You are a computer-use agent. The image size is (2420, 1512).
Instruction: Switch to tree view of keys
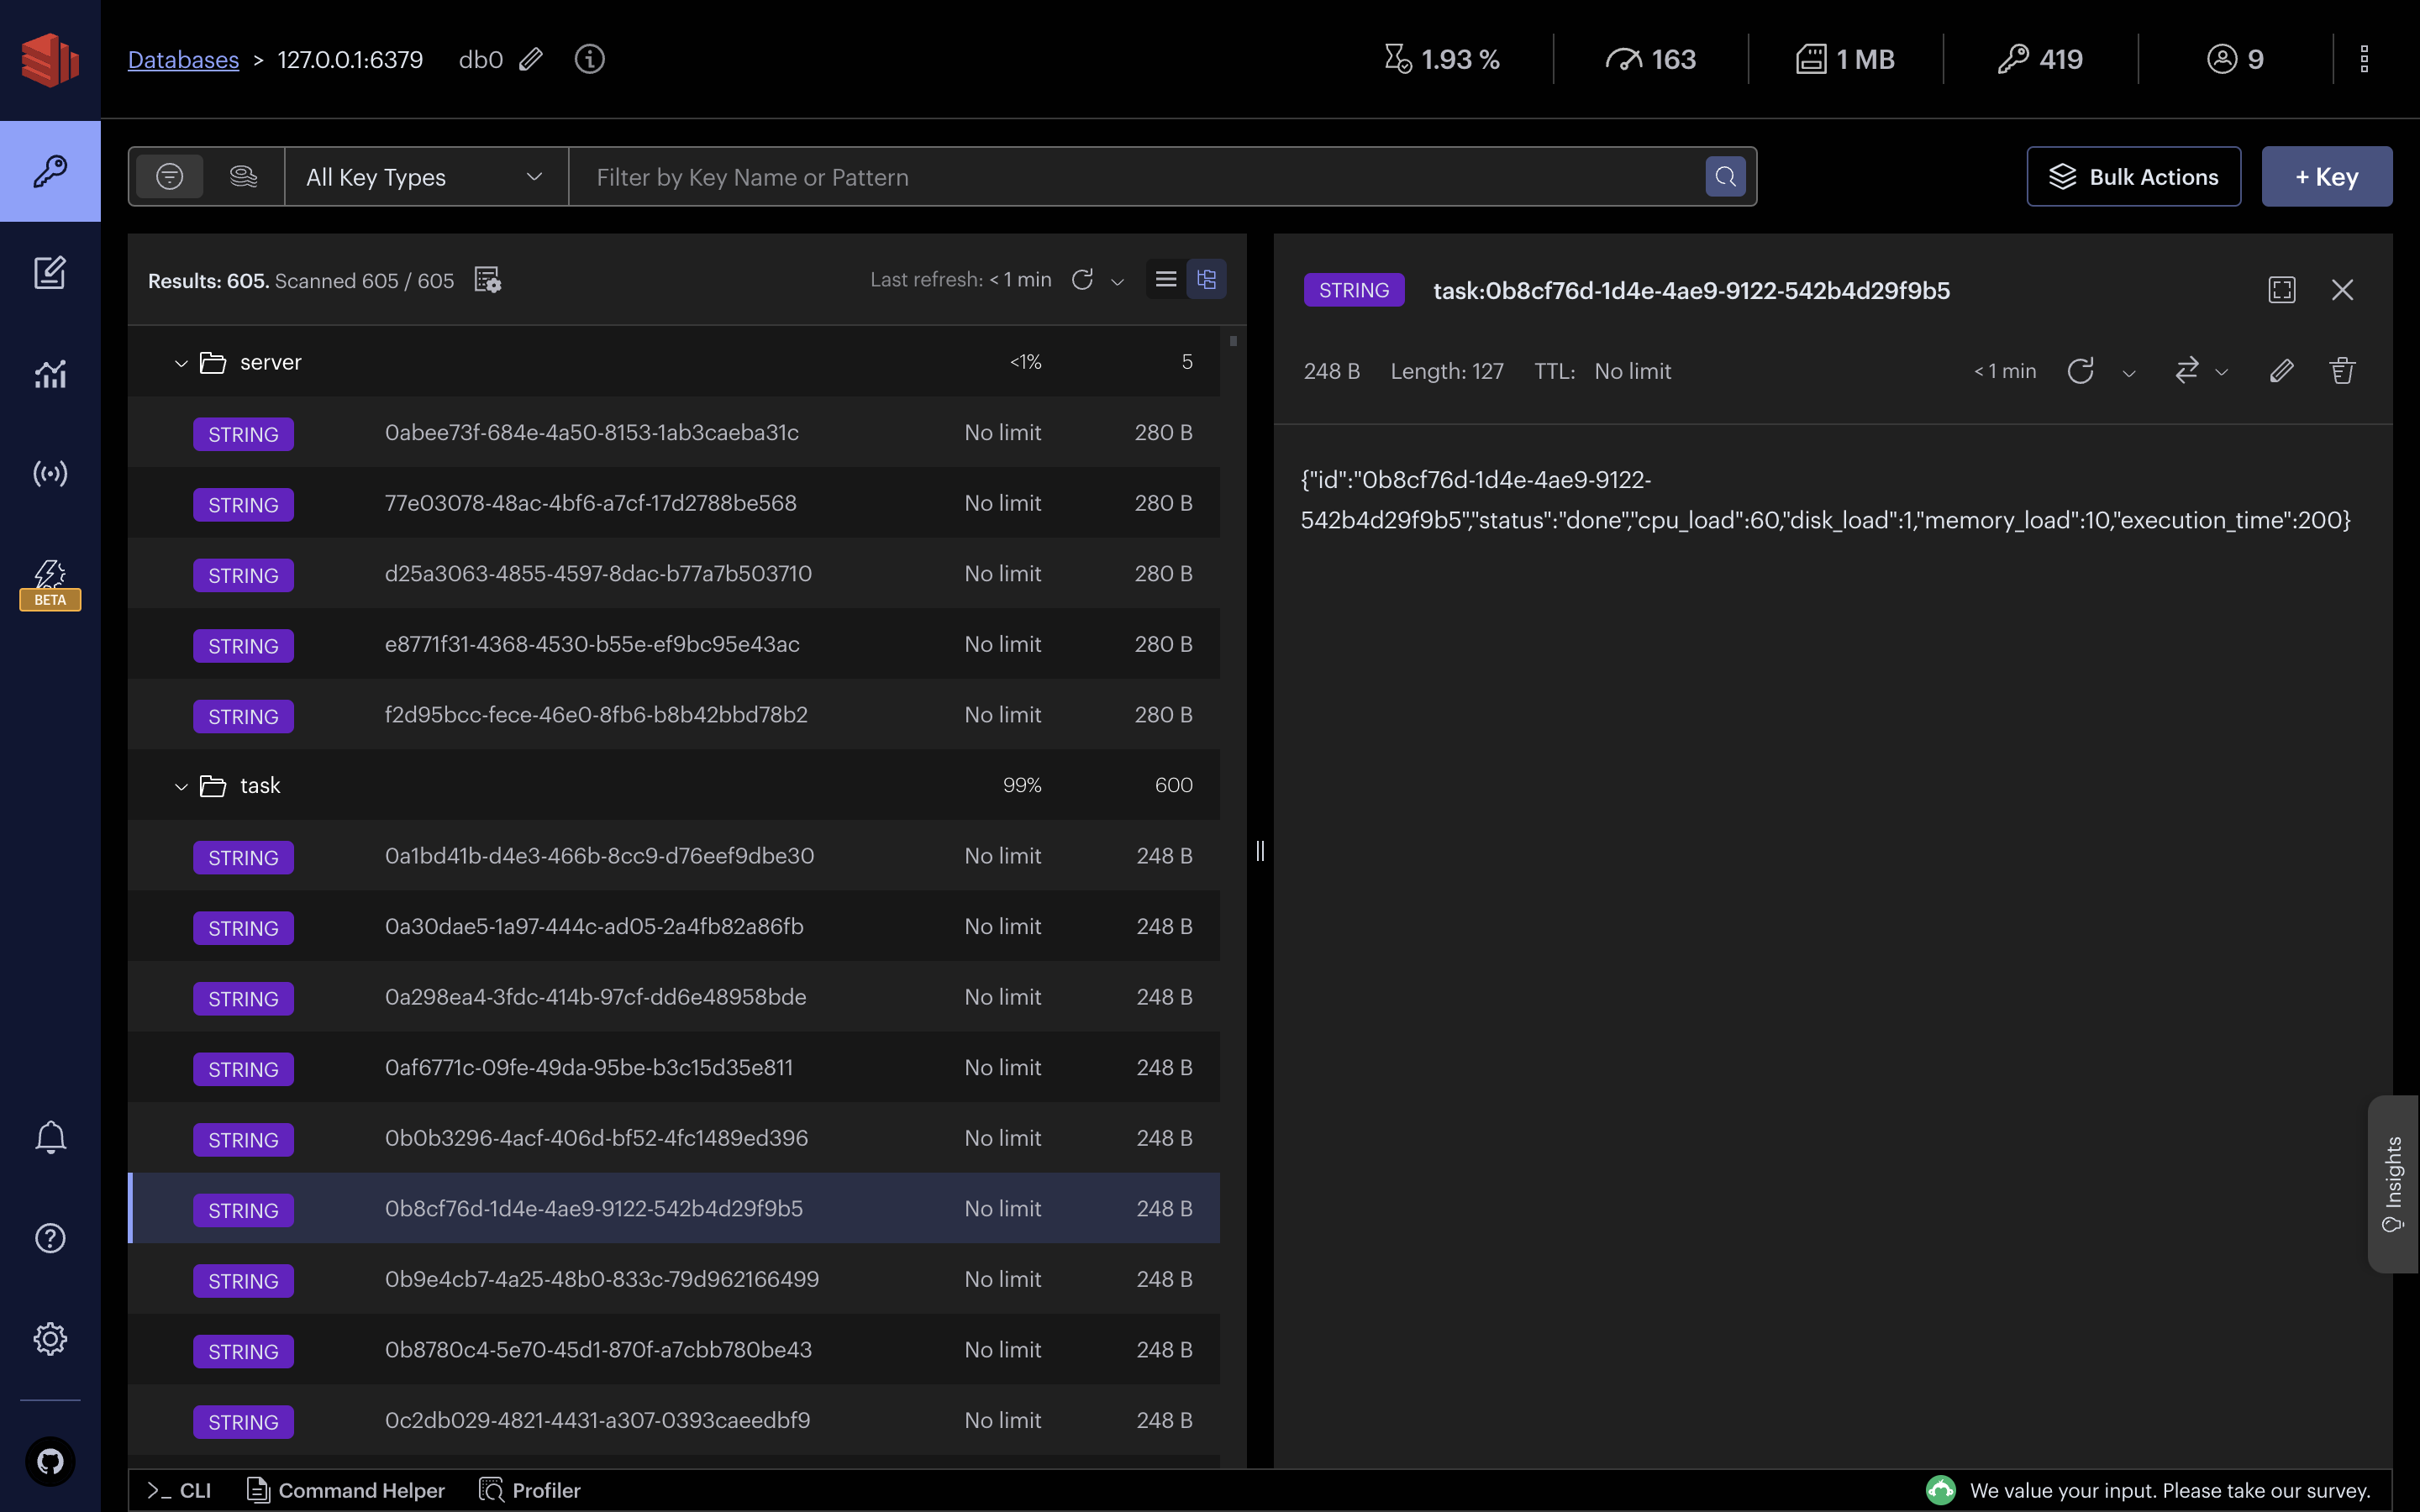click(1206, 279)
